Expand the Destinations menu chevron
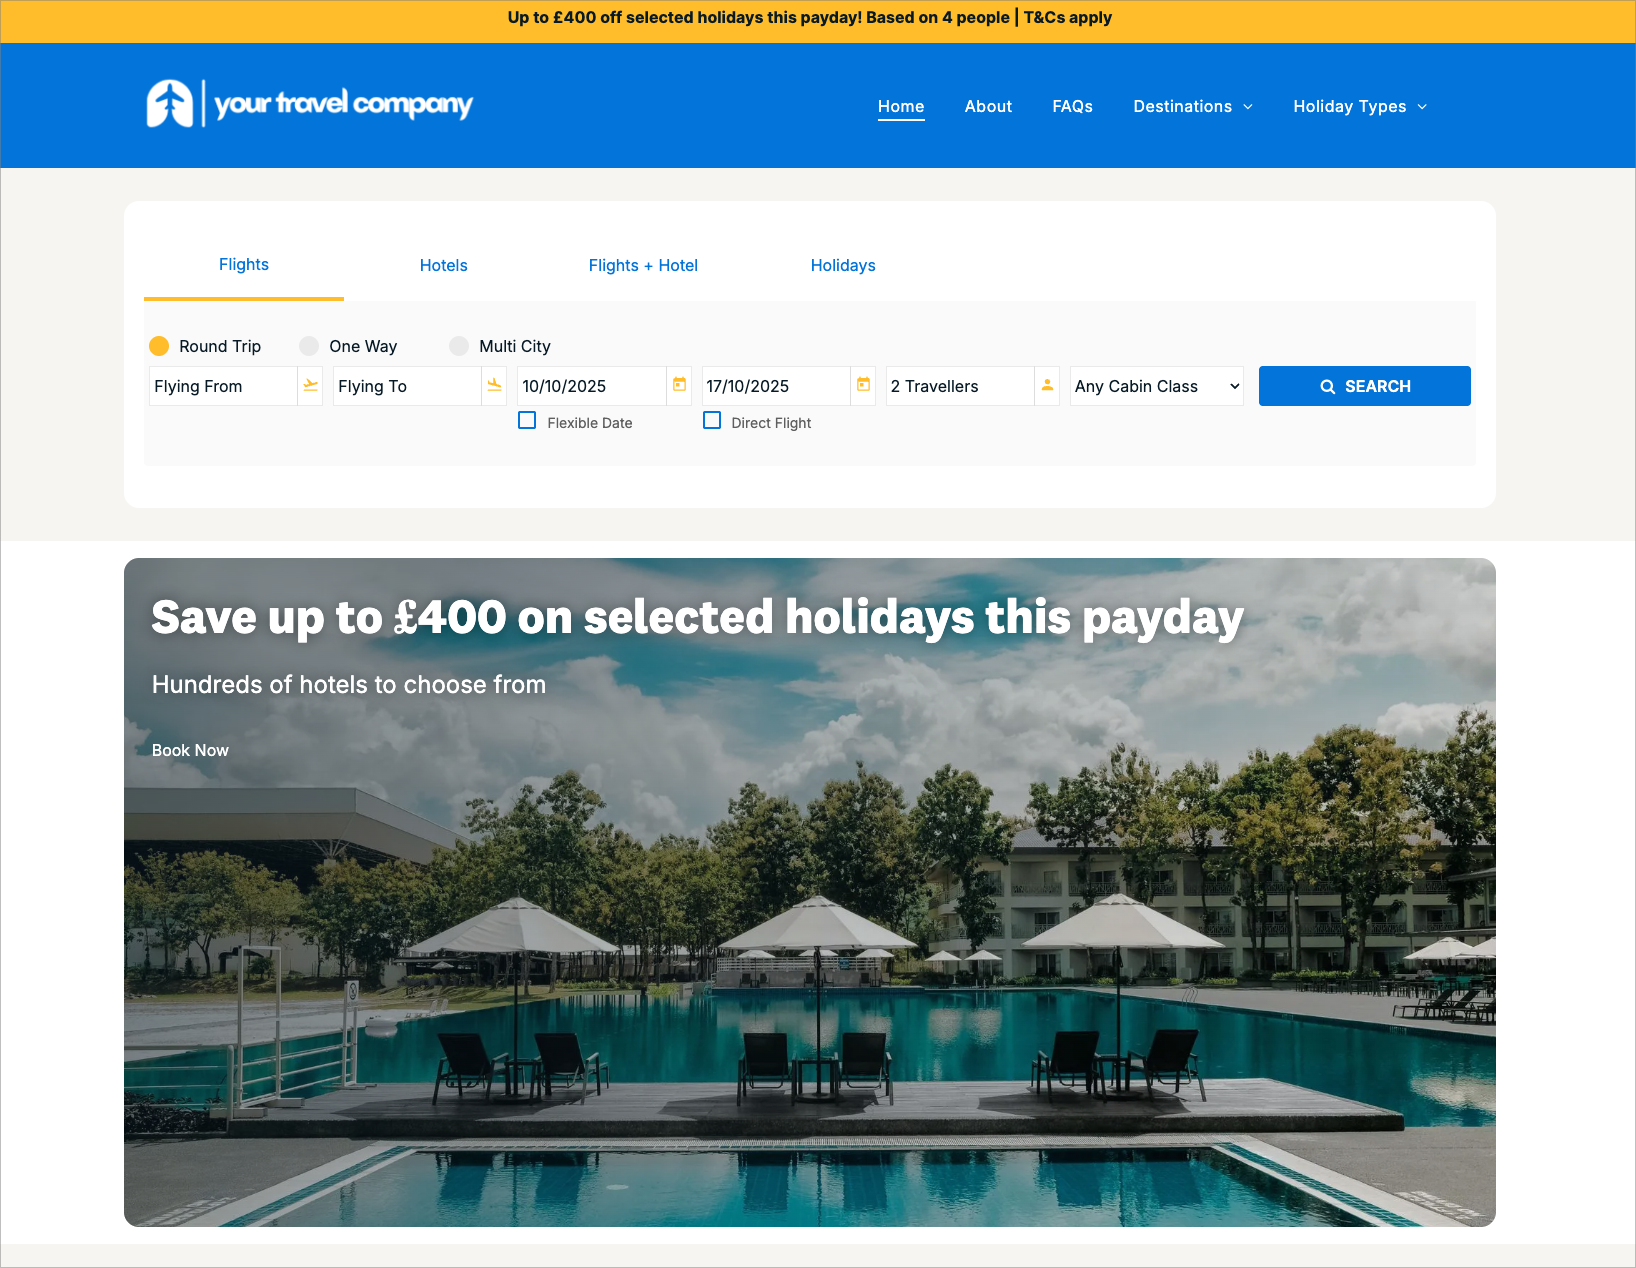This screenshot has width=1636, height=1268. (1247, 107)
